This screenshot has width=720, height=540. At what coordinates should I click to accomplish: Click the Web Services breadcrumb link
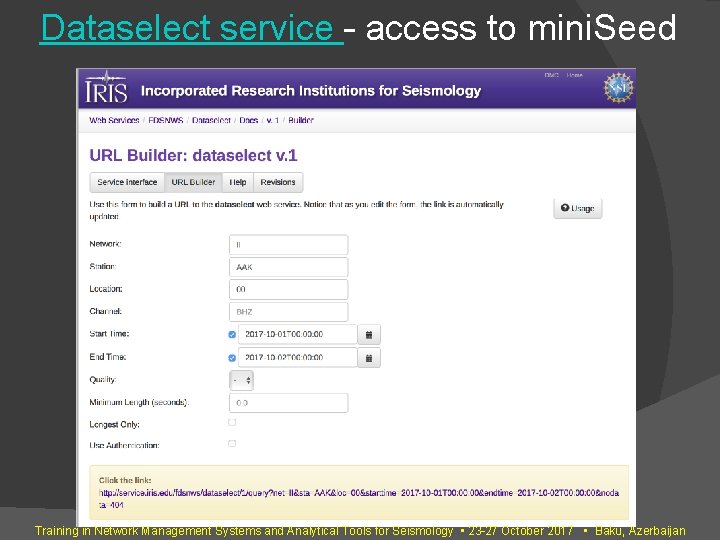(114, 120)
